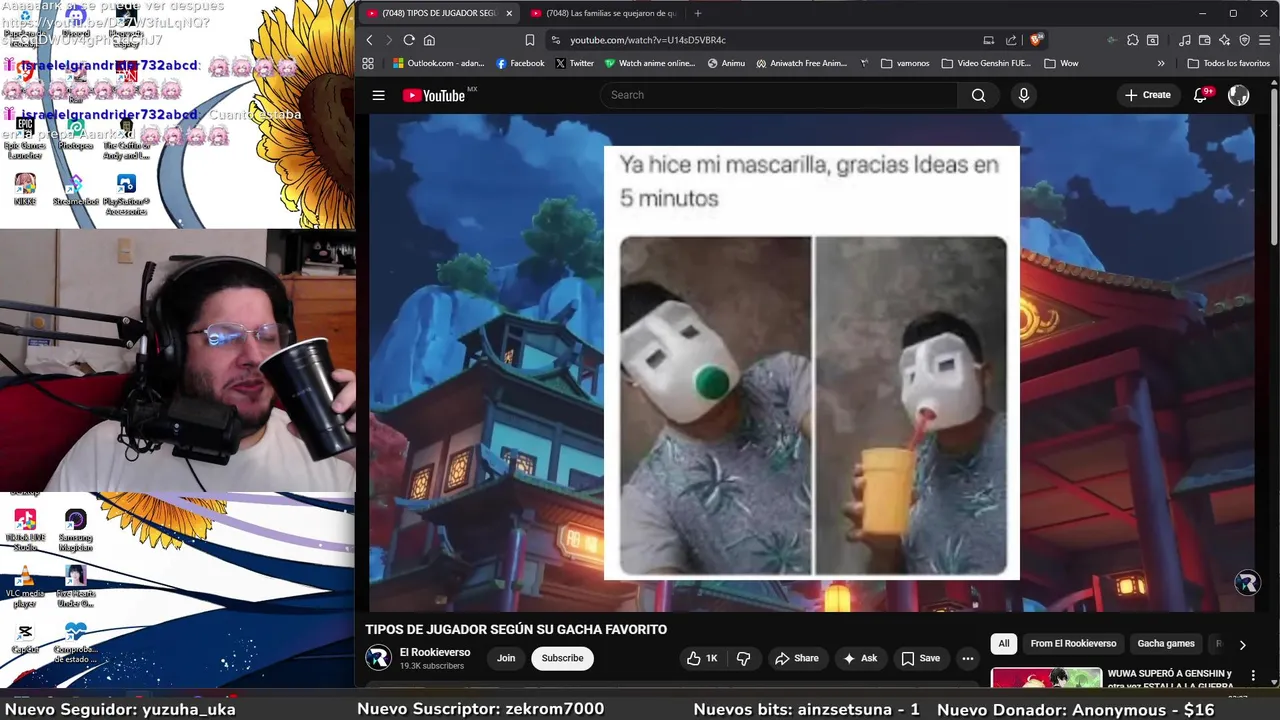Open Wow bookmarks folder
The image size is (1280, 720).
[1061, 63]
